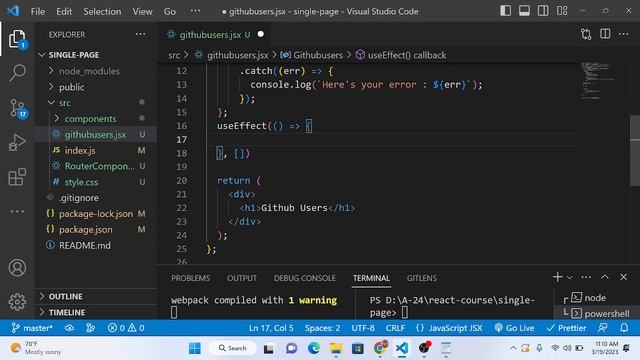Open the new terminal launch profile dropdown
Screen dimensions: 640x360
click(570, 277)
